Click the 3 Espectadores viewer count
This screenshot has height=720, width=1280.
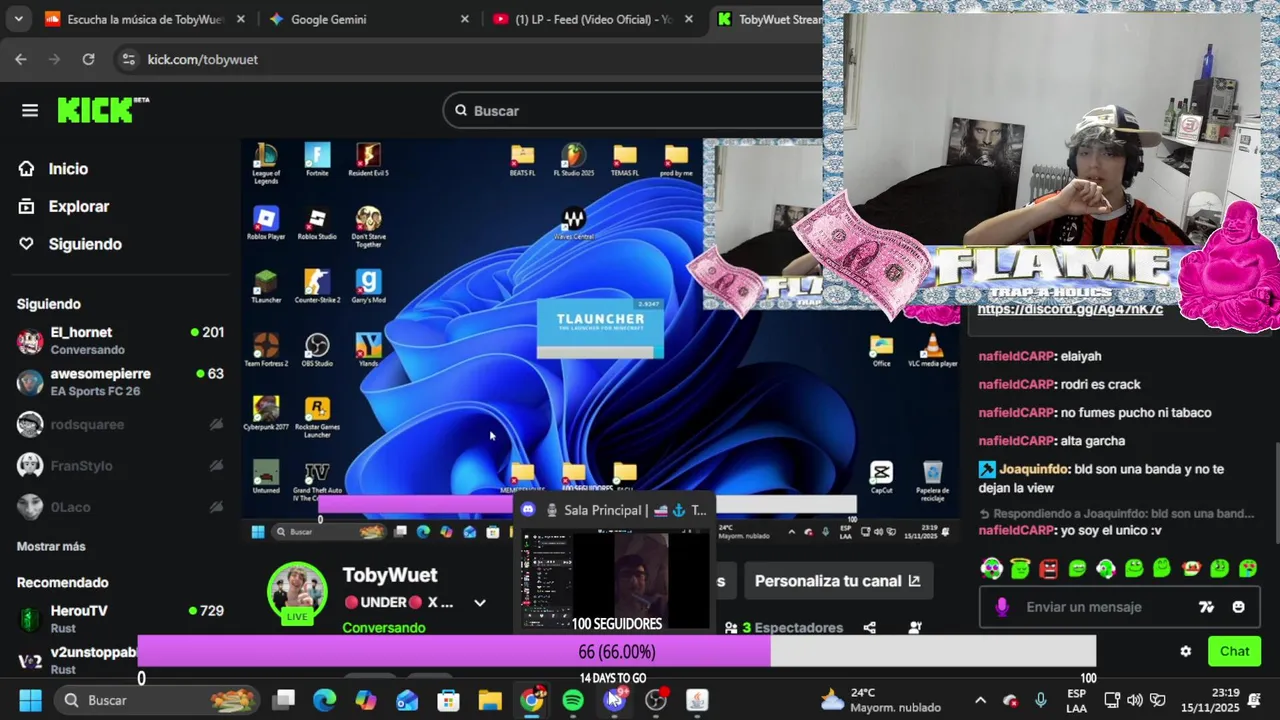(x=783, y=628)
